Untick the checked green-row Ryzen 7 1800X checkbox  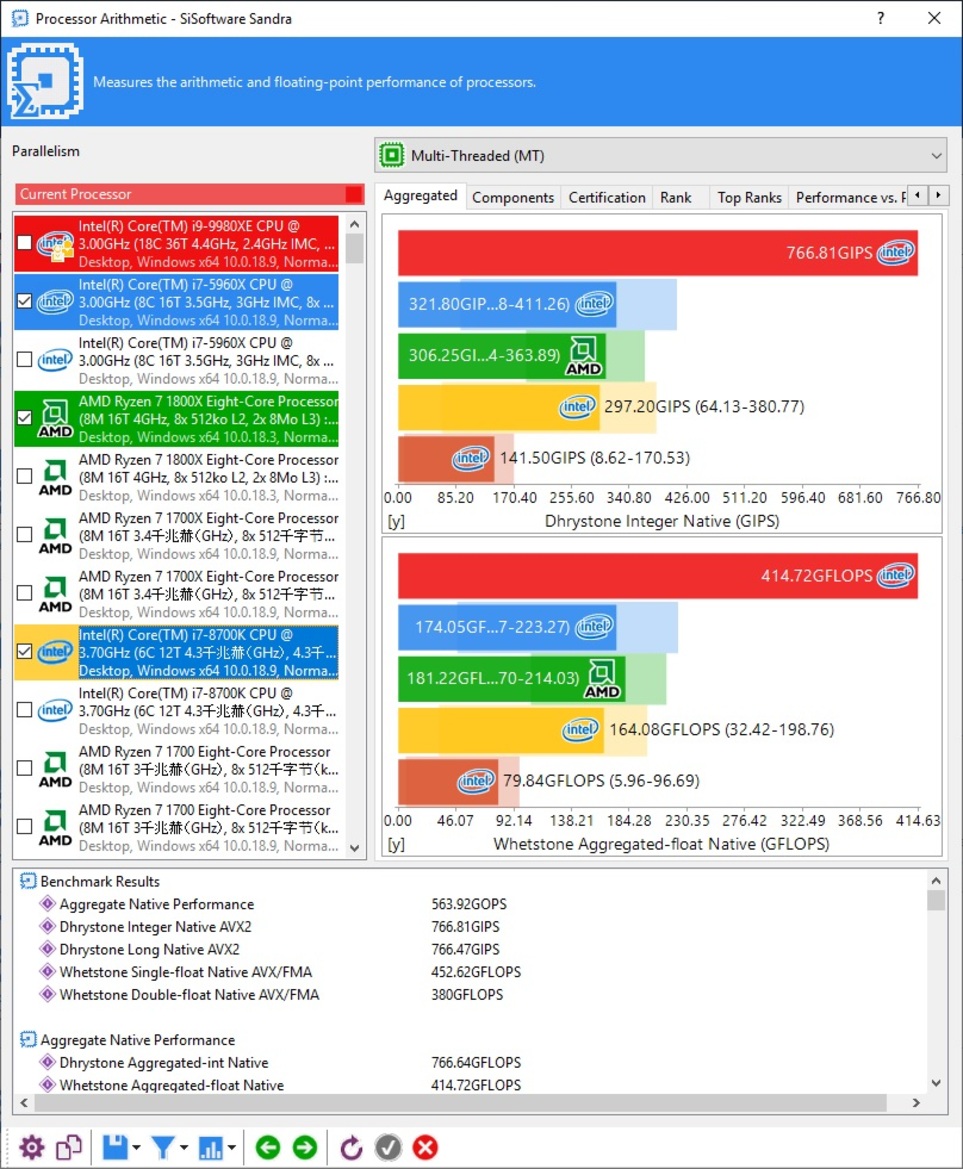tap(25, 418)
